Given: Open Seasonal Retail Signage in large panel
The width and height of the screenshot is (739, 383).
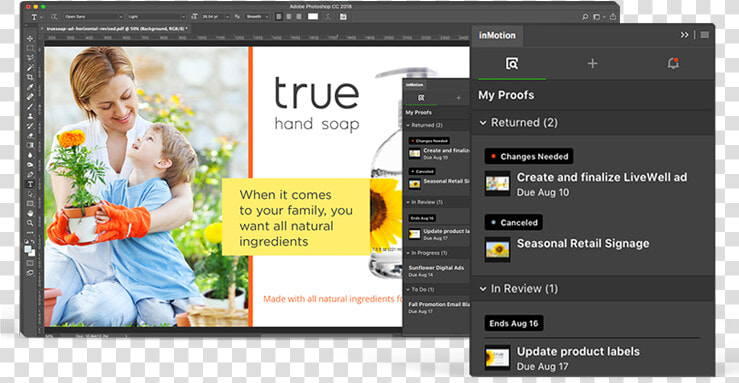Looking at the screenshot, I should click(x=583, y=243).
